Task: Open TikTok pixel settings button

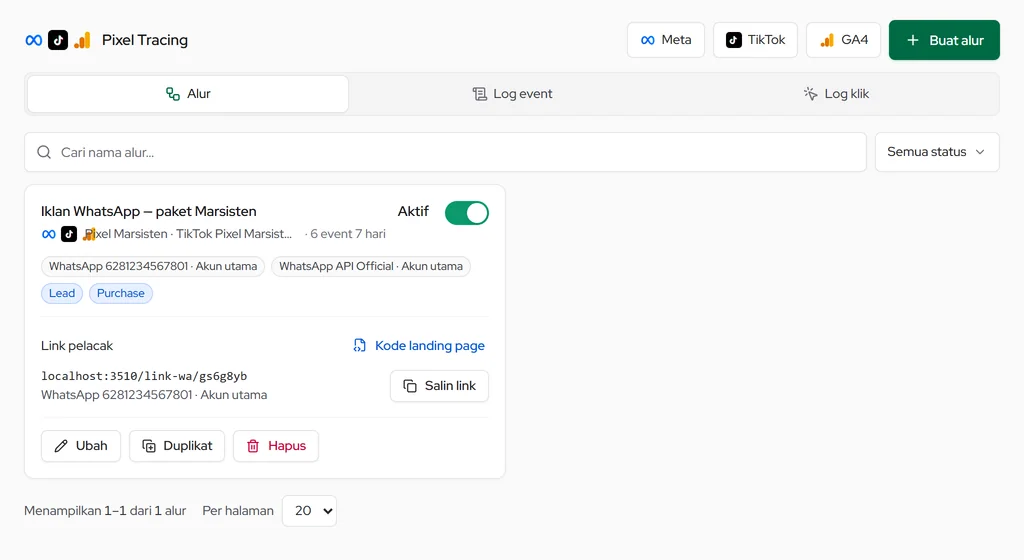Action: coord(755,40)
